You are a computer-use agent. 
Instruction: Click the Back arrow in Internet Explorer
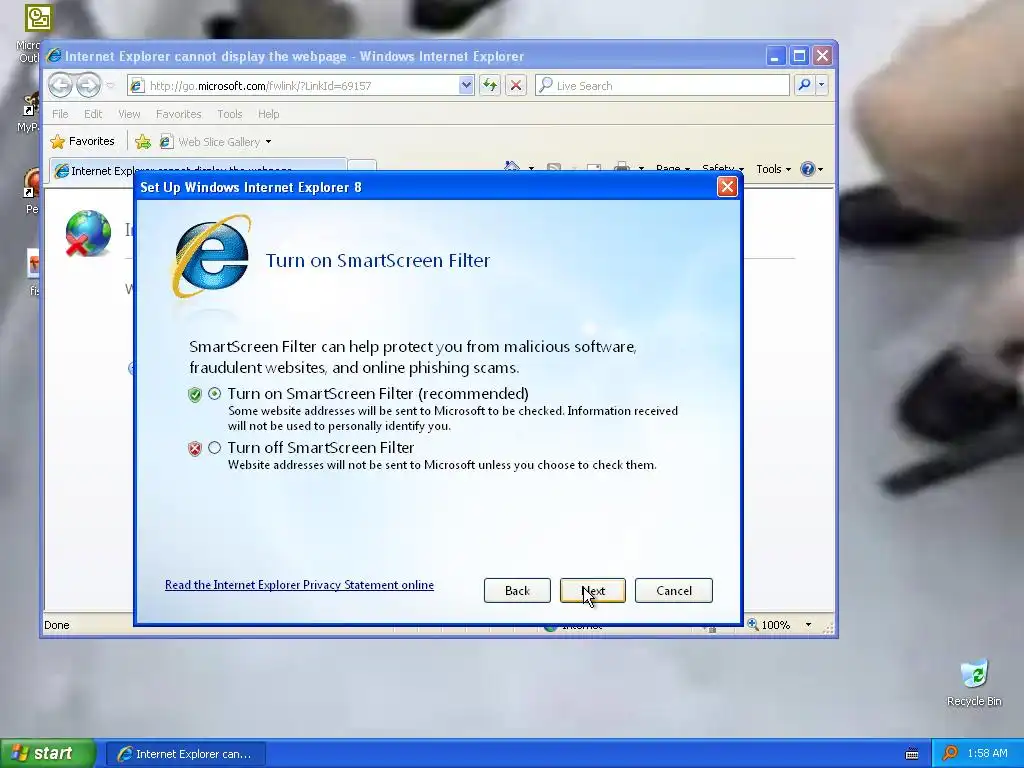tap(60, 86)
